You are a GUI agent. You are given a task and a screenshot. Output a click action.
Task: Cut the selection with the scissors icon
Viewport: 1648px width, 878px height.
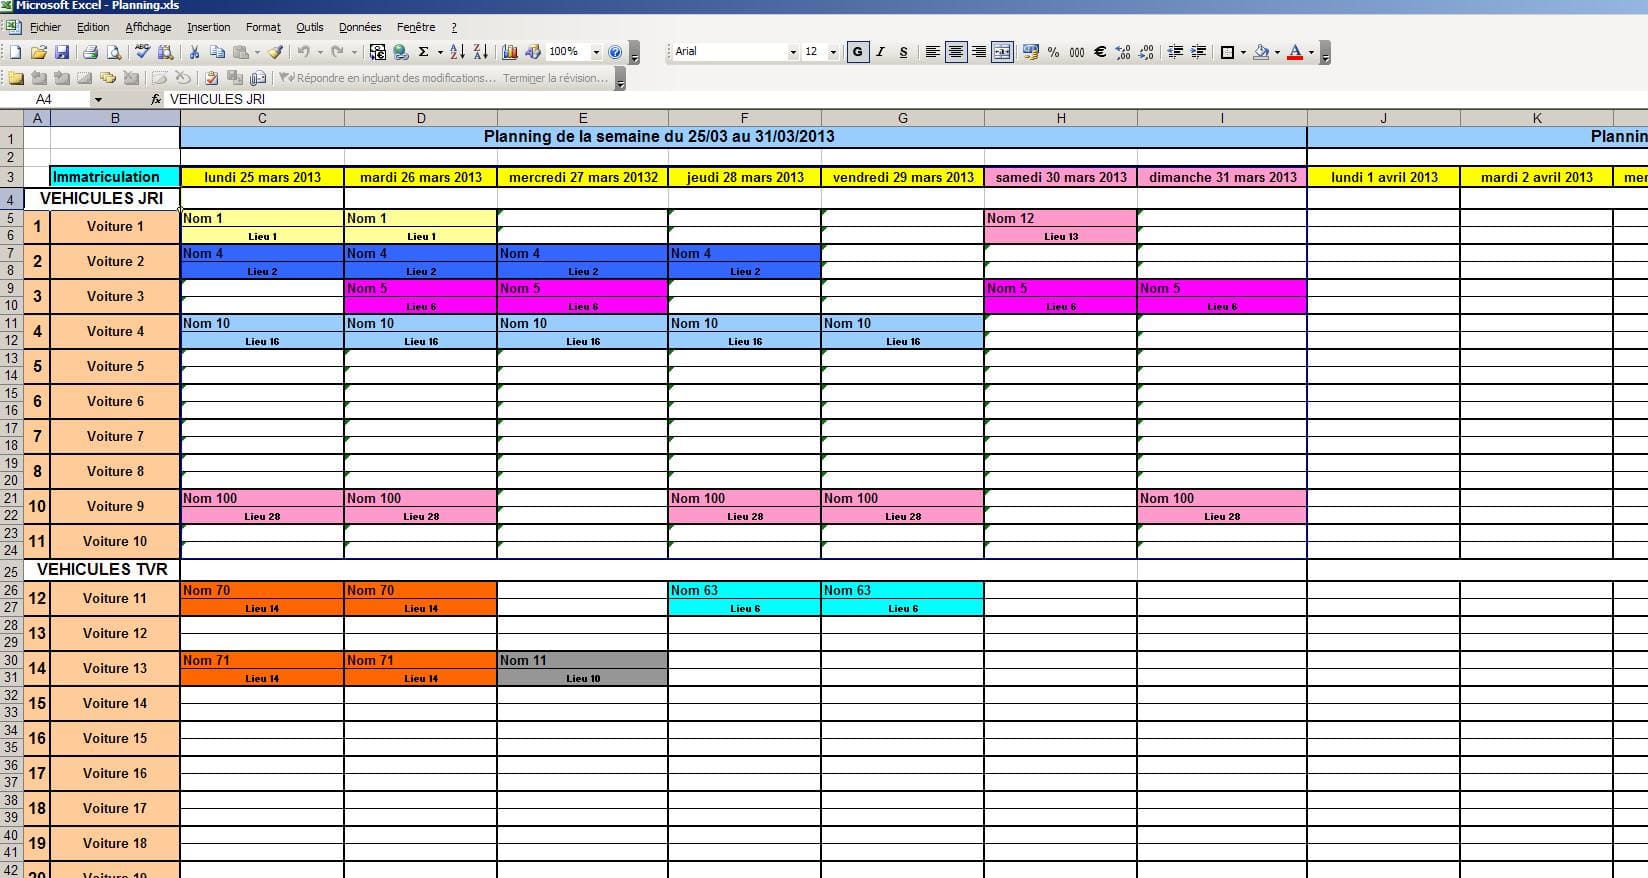pos(194,52)
